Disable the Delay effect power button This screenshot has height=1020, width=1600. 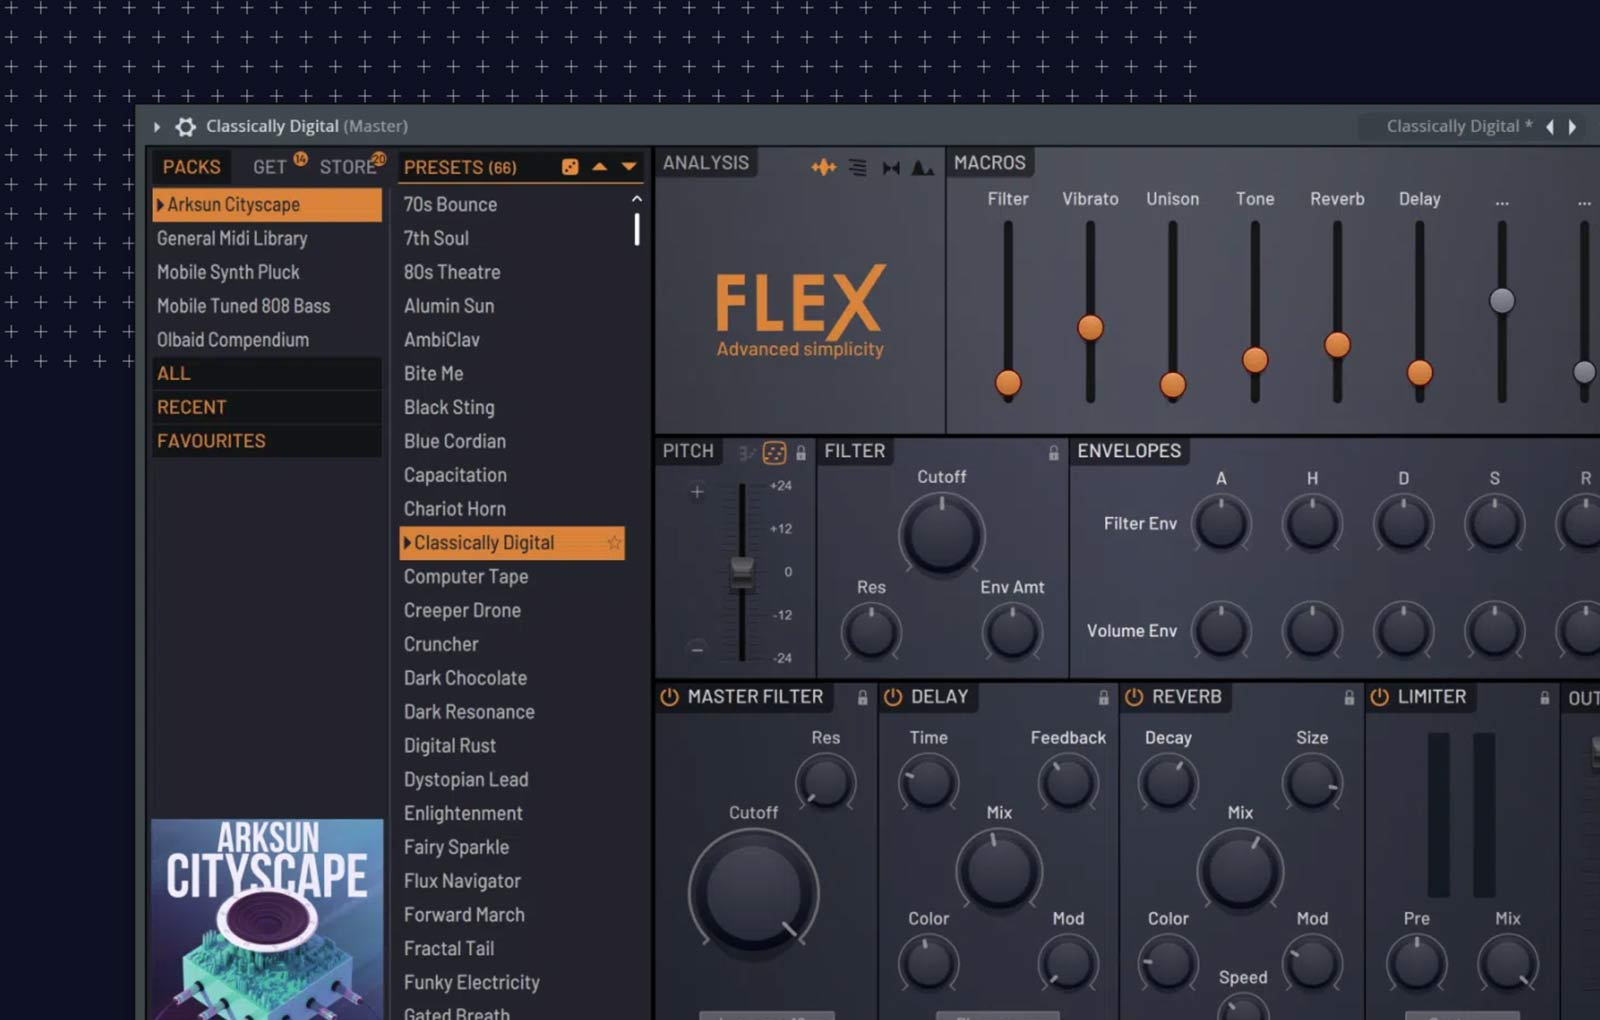click(x=893, y=697)
